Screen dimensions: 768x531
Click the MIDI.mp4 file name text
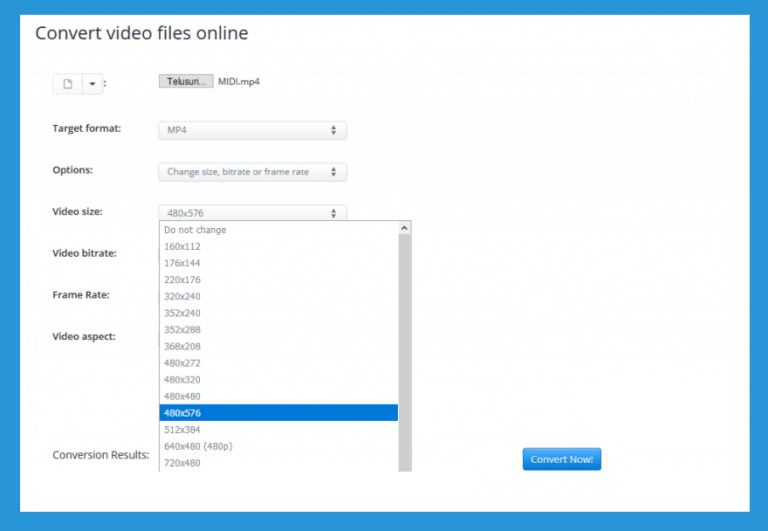239,82
